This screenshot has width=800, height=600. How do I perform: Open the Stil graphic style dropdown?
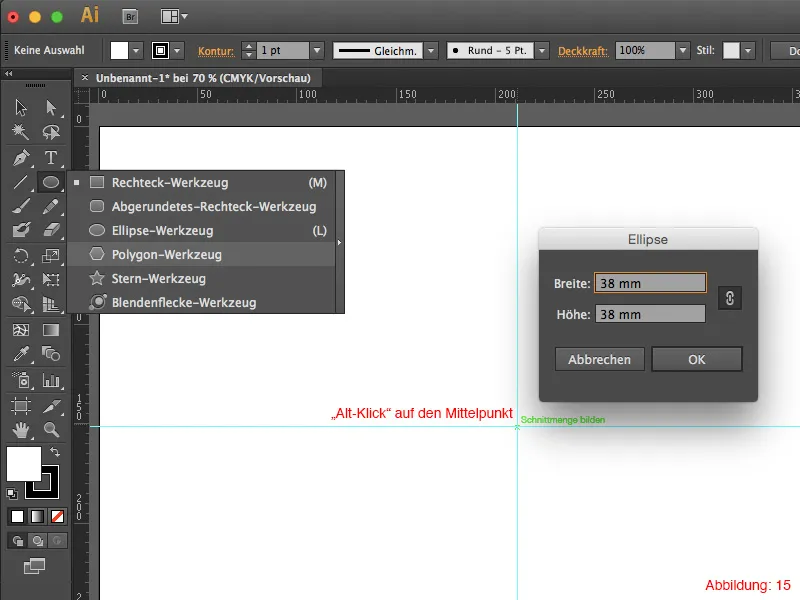coord(748,51)
